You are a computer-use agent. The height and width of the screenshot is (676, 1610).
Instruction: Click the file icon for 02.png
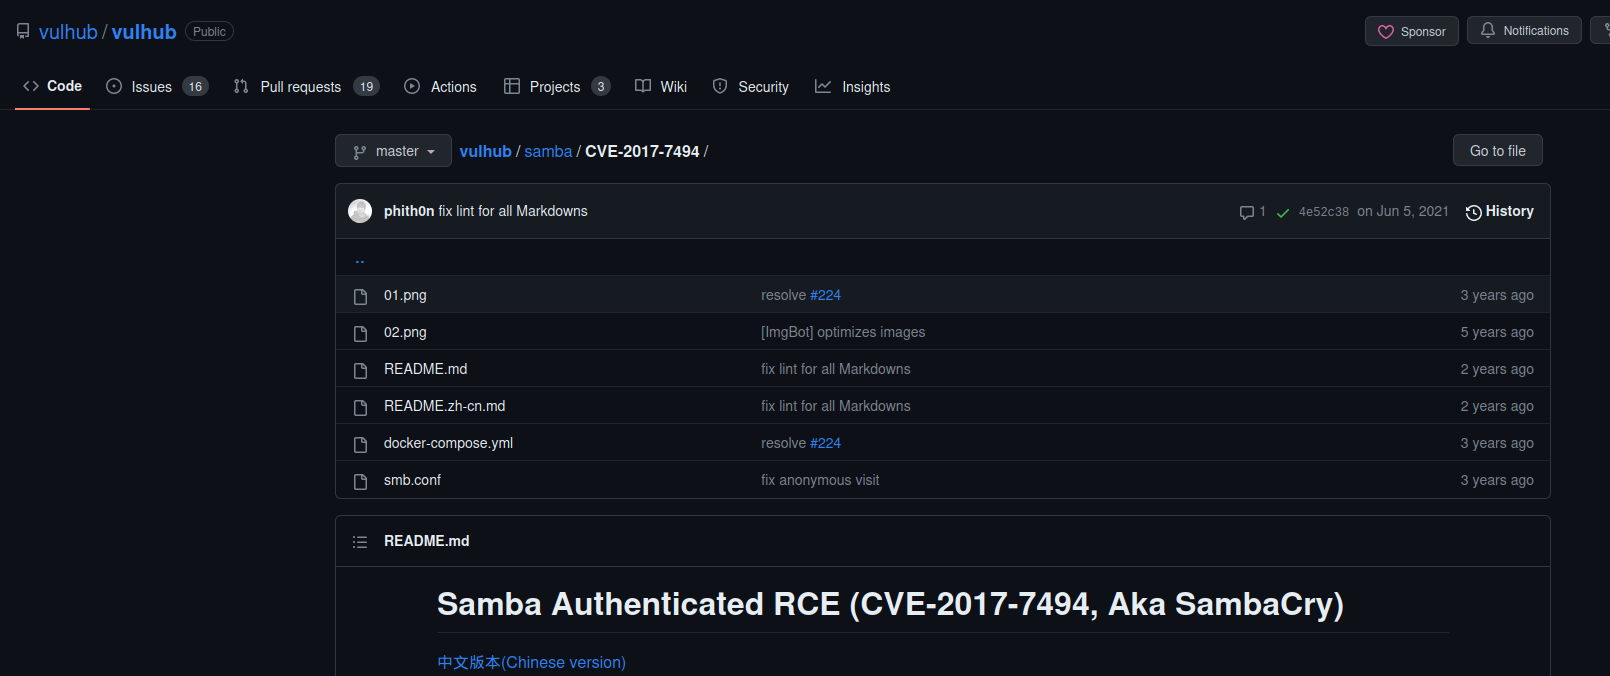click(361, 333)
